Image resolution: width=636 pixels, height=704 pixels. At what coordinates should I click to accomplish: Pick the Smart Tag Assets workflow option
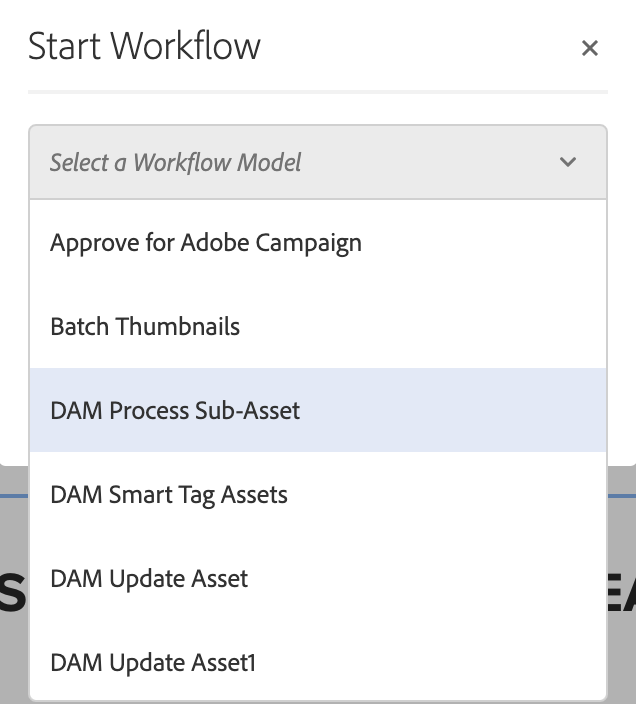pos(169,495)
